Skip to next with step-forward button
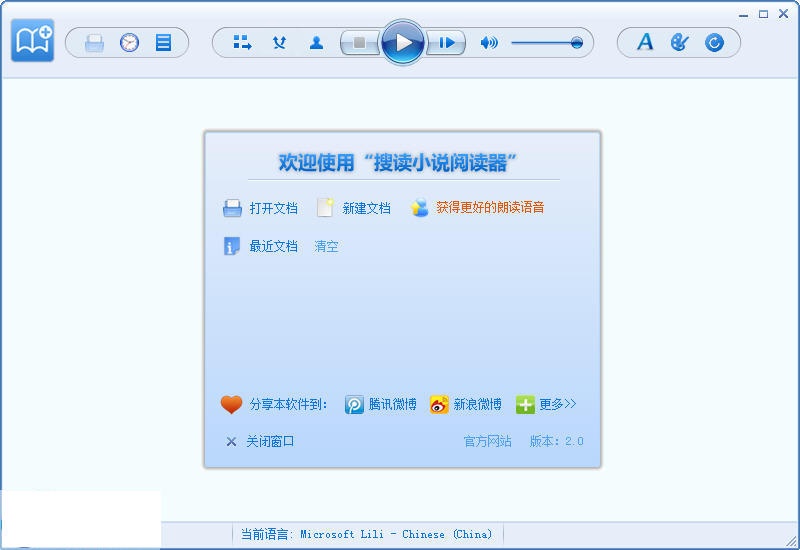This screenshot has width=800, height=550. click(446, 42)
